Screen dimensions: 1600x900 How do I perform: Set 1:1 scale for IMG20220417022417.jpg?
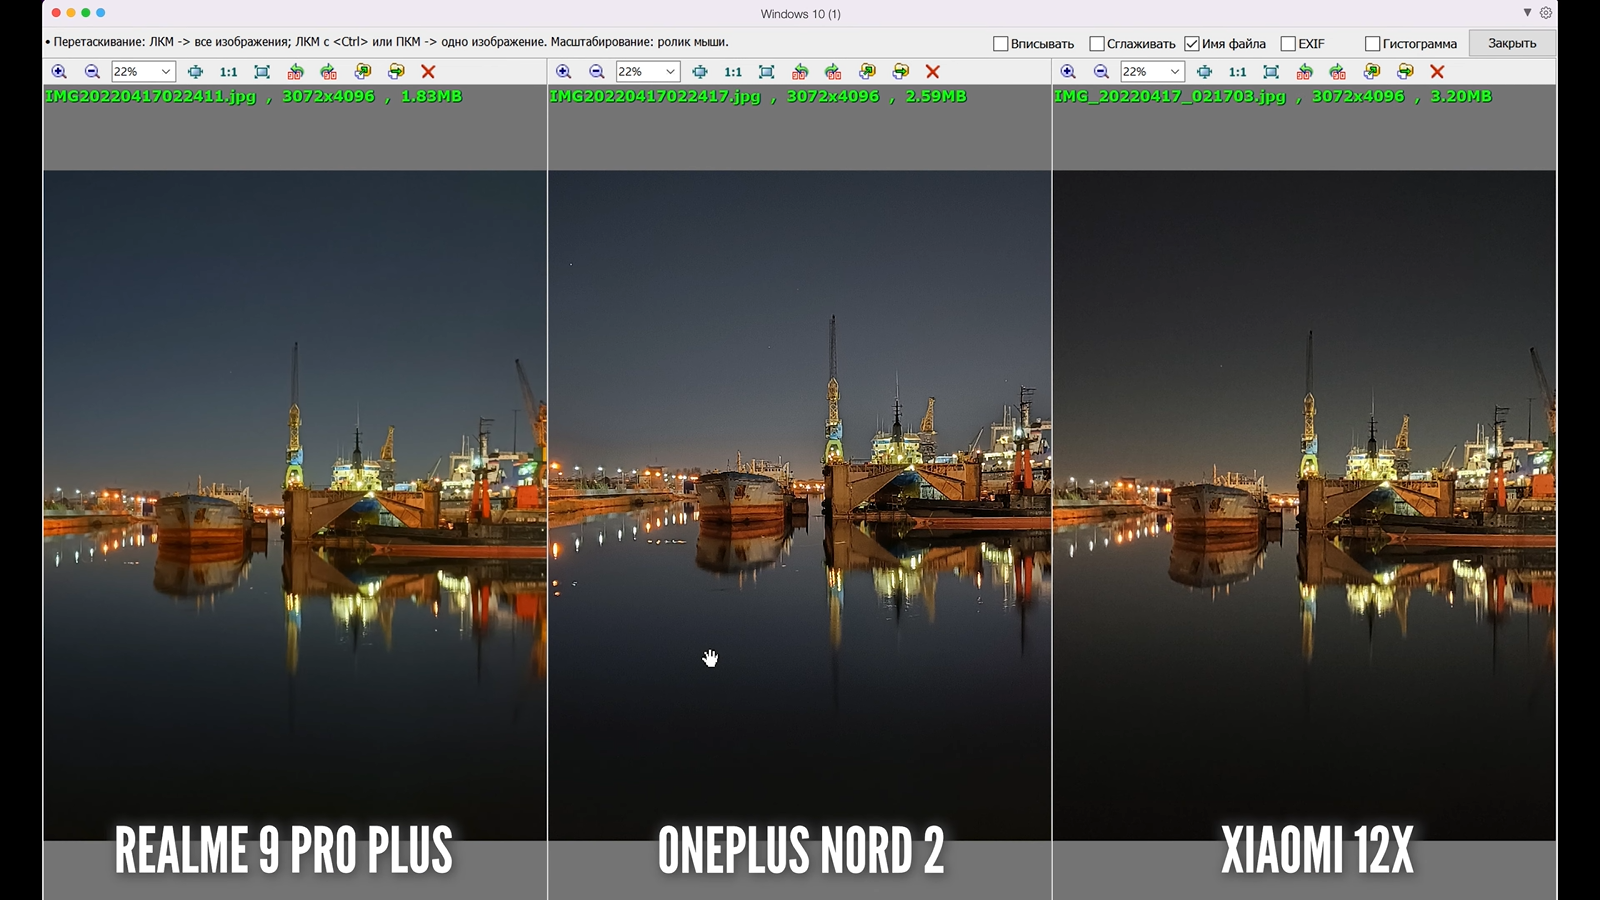point(734,72)
